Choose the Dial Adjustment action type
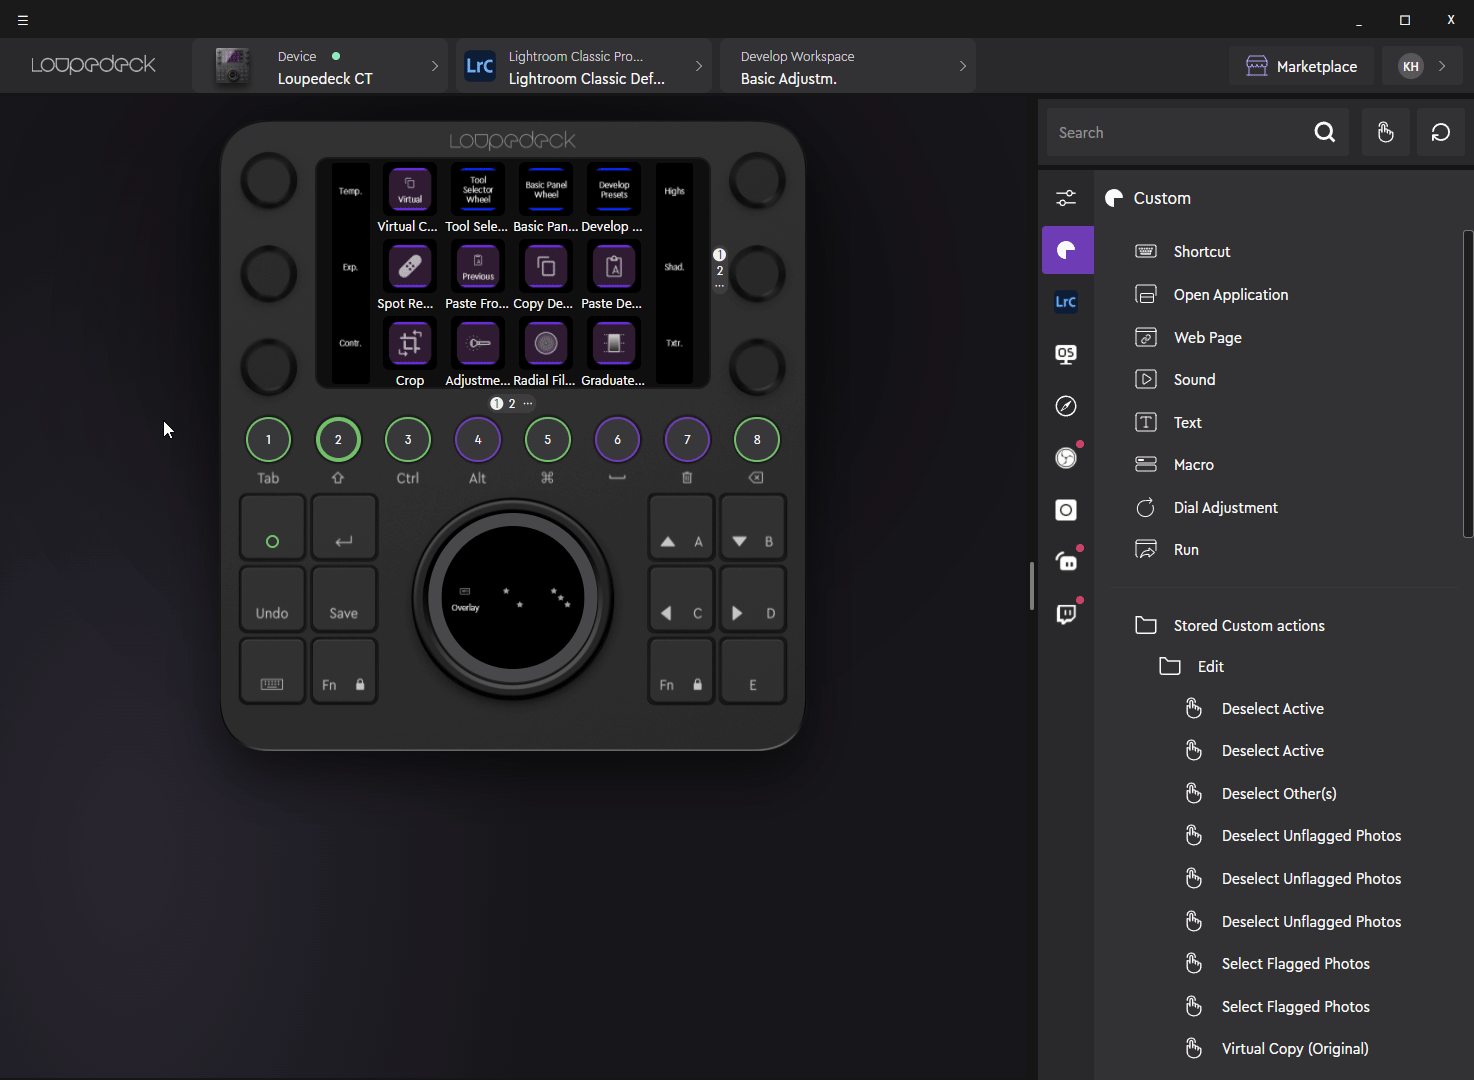Screen dimensions: 1474x1080 [1225, 508]
